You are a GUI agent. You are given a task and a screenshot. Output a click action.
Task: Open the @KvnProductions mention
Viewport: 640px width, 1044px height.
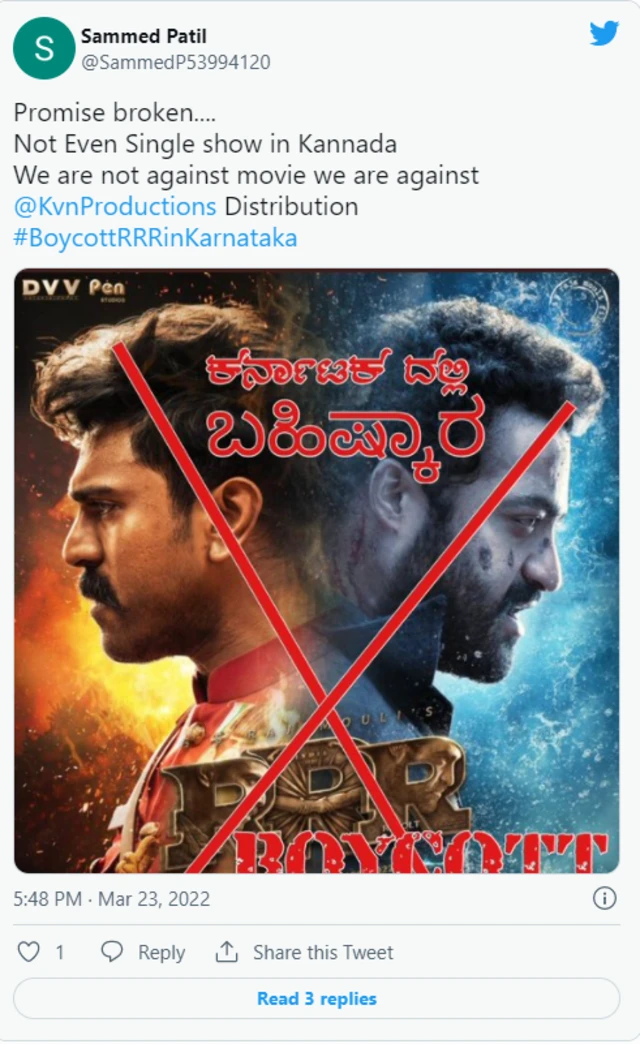[115, 206]
